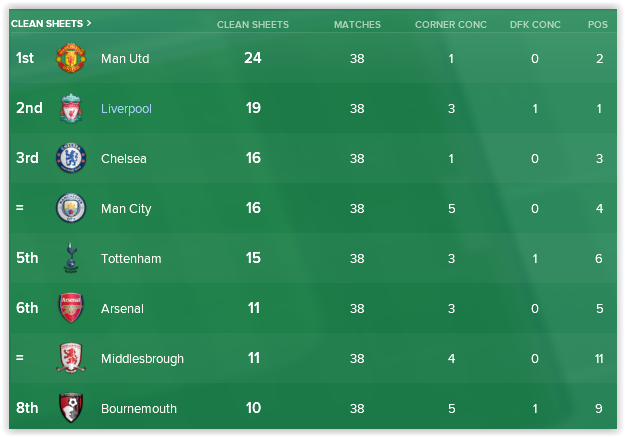
Task: Click the Arsenal club crest
Action: 71,308
